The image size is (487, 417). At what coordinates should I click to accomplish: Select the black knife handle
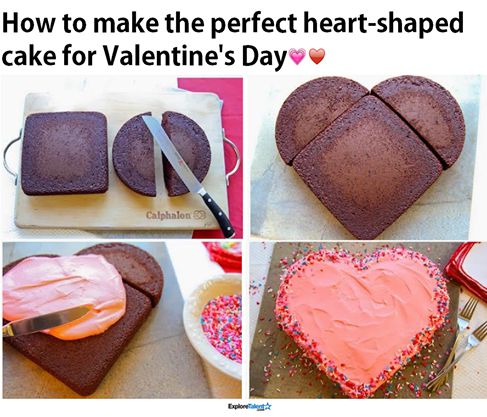click(x=217, y=213)
